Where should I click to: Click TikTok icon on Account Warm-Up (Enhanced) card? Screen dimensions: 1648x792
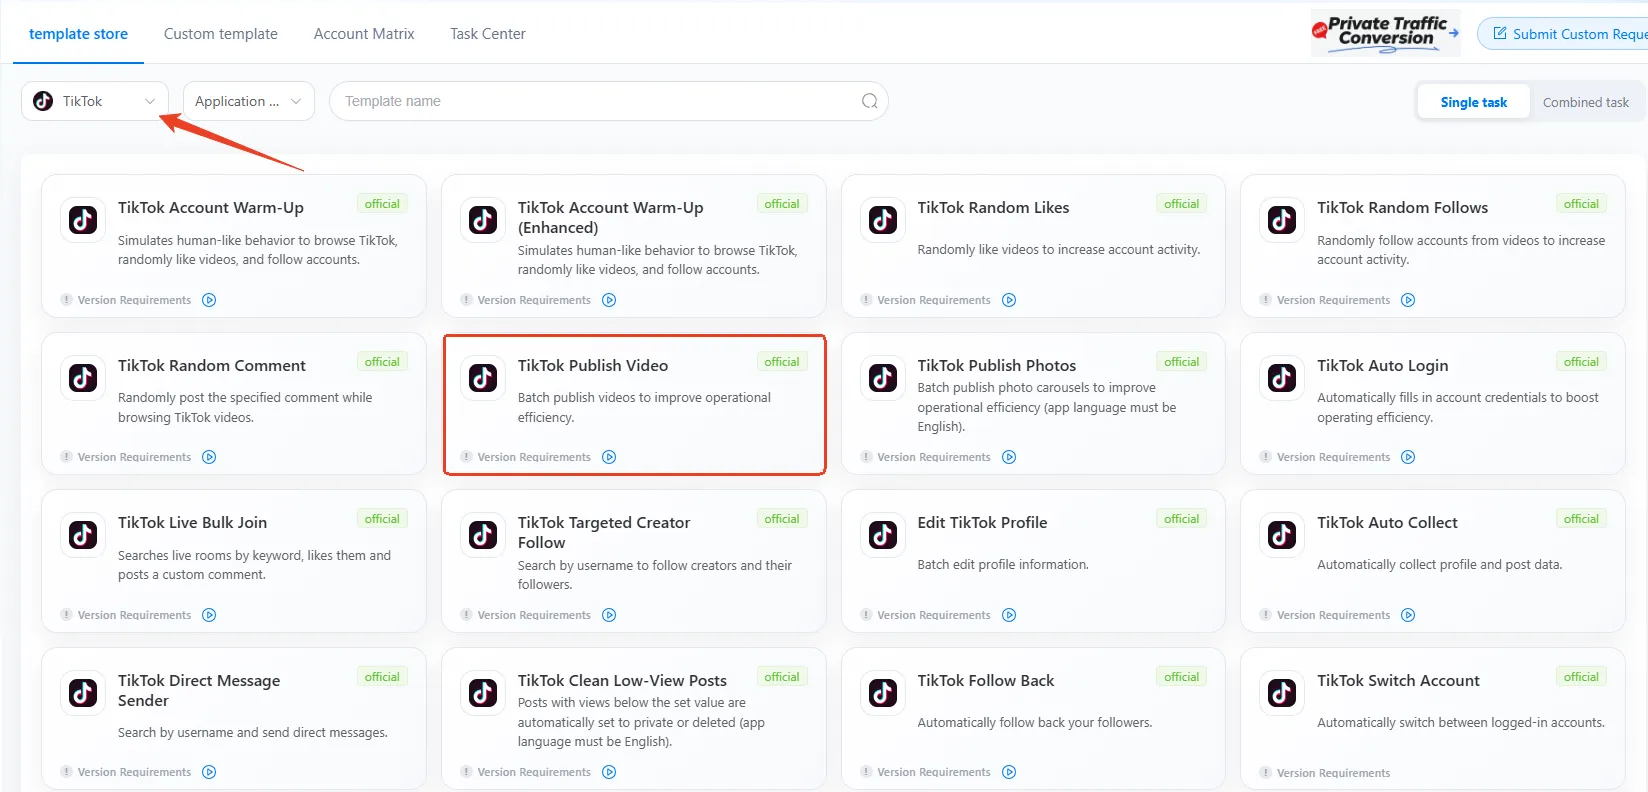(483, 220)
